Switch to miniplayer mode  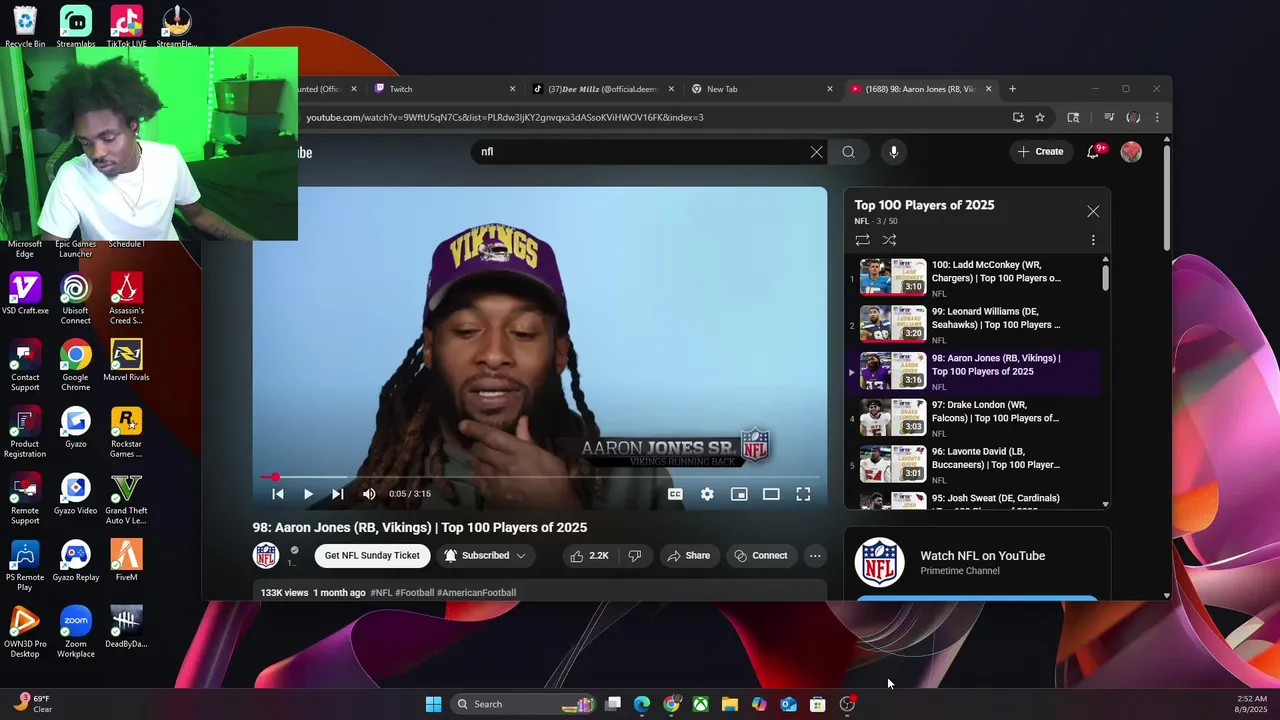coord(739,494)
